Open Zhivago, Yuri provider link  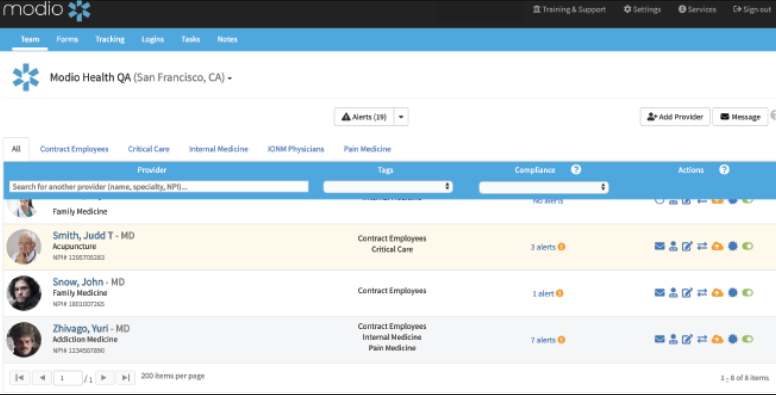80,328
